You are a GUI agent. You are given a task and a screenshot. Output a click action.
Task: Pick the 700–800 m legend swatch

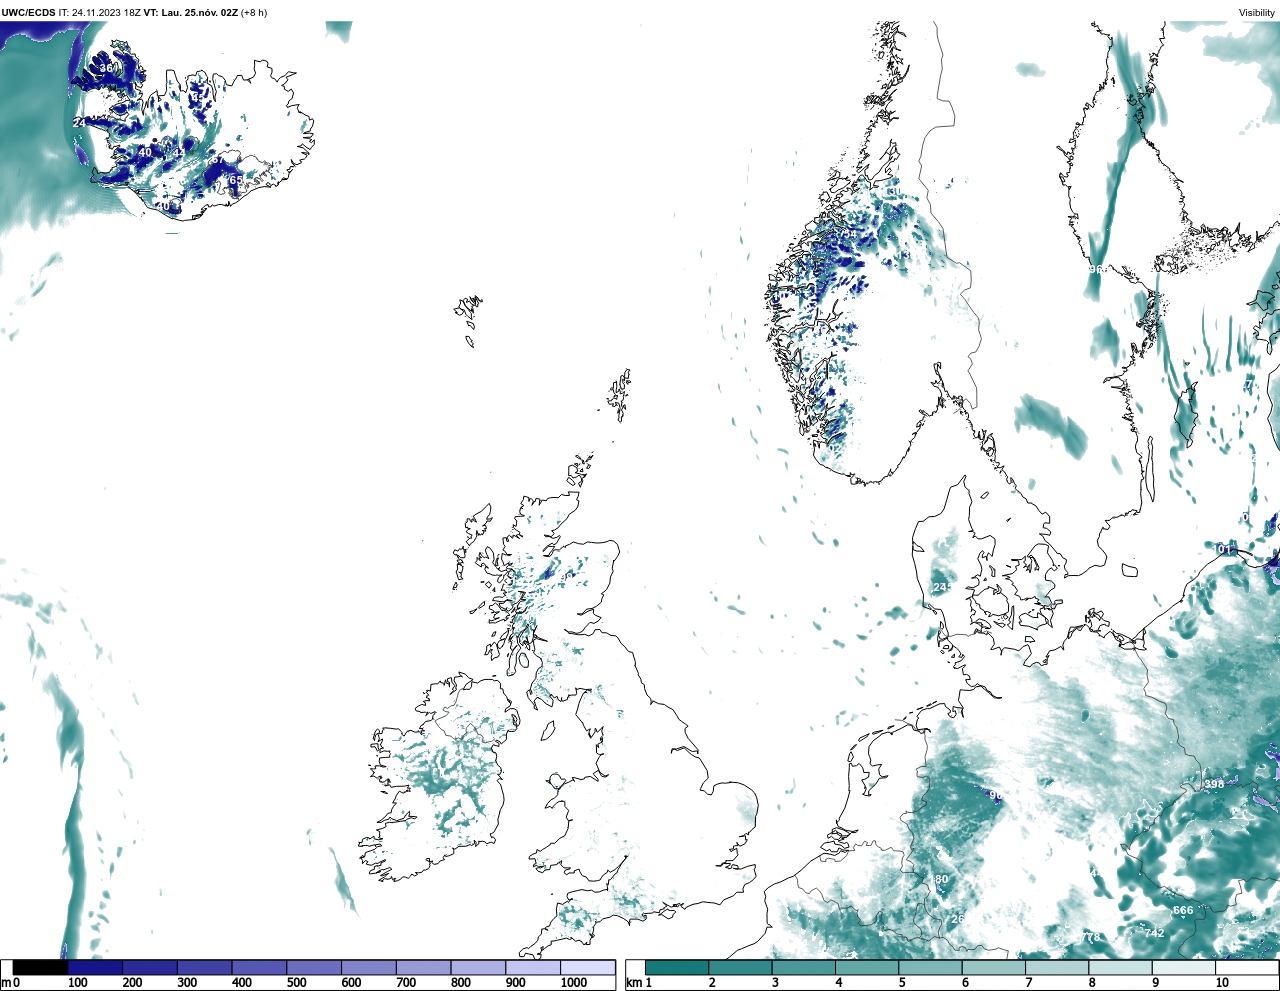coord(423,968)
